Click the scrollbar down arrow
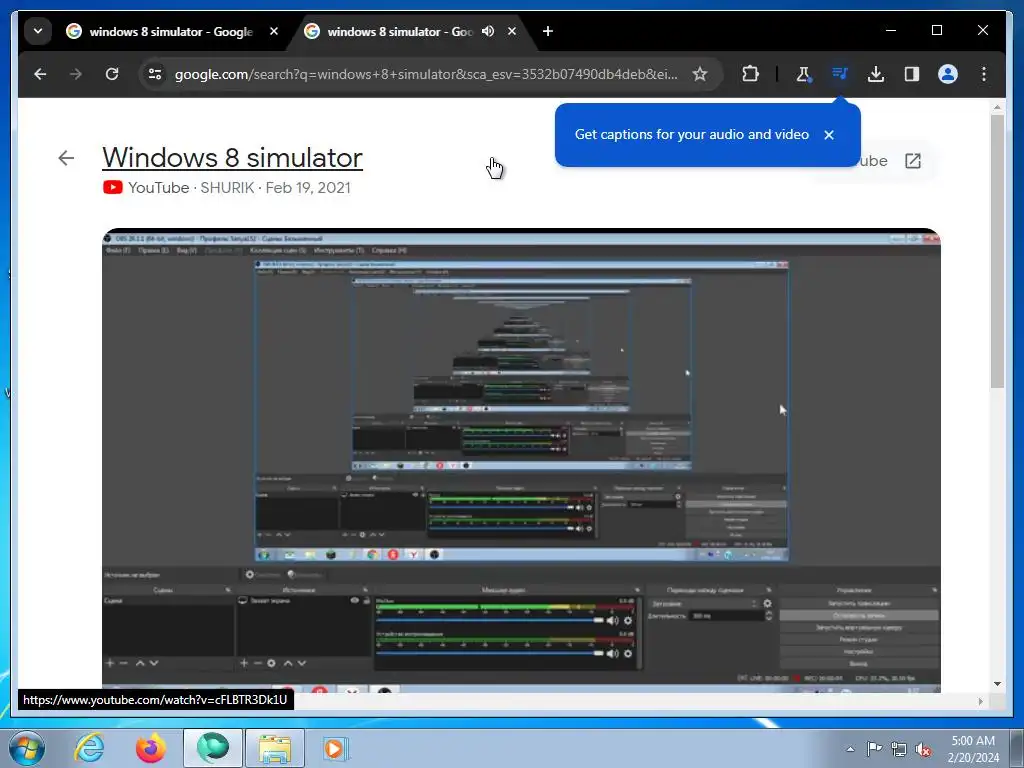This screenshot has height=768, width=1024. 997,684
